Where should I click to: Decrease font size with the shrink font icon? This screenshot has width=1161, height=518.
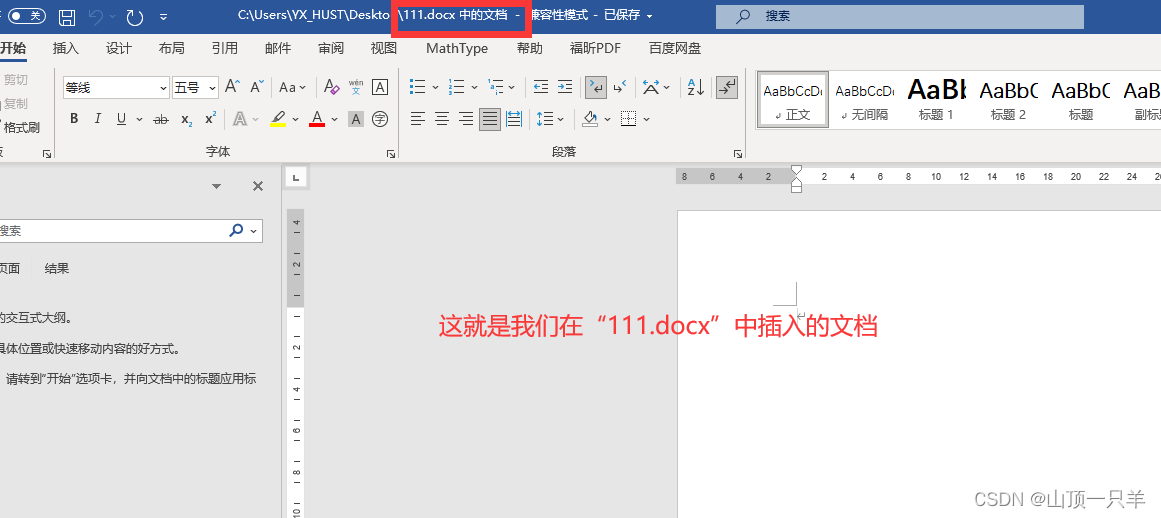[256, 87]
